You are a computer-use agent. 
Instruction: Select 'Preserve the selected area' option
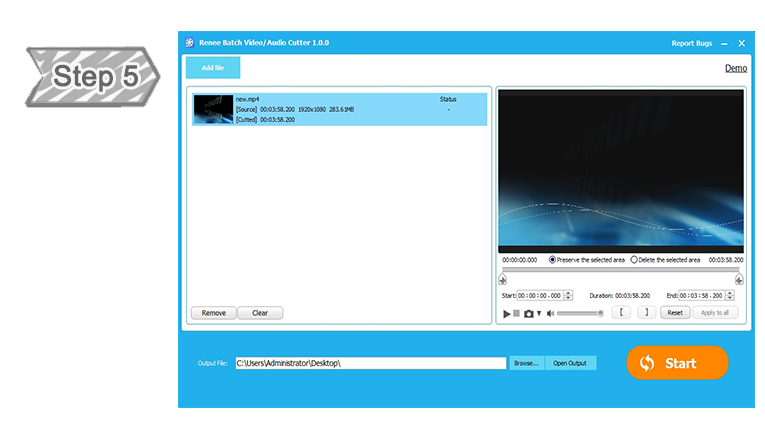[554, 260]
